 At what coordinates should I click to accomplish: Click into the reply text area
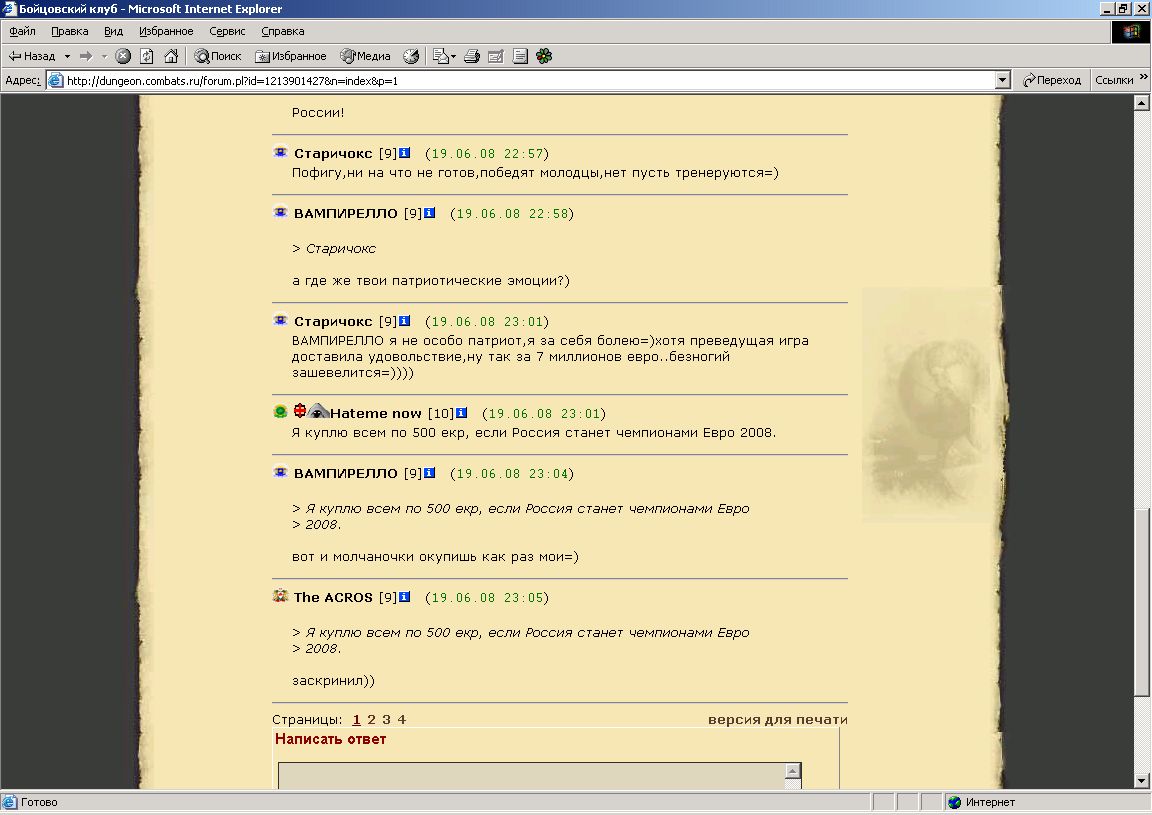point(532,776)
